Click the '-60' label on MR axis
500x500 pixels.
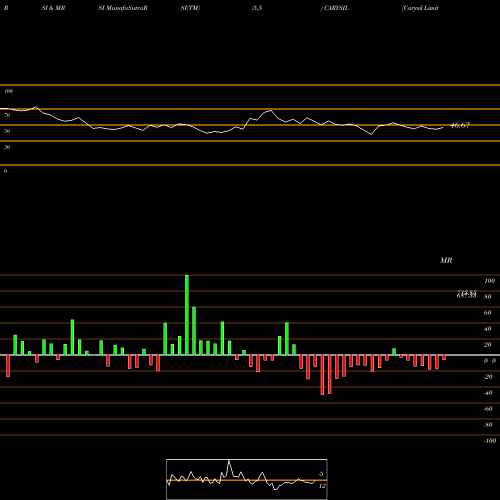[488, 409]
